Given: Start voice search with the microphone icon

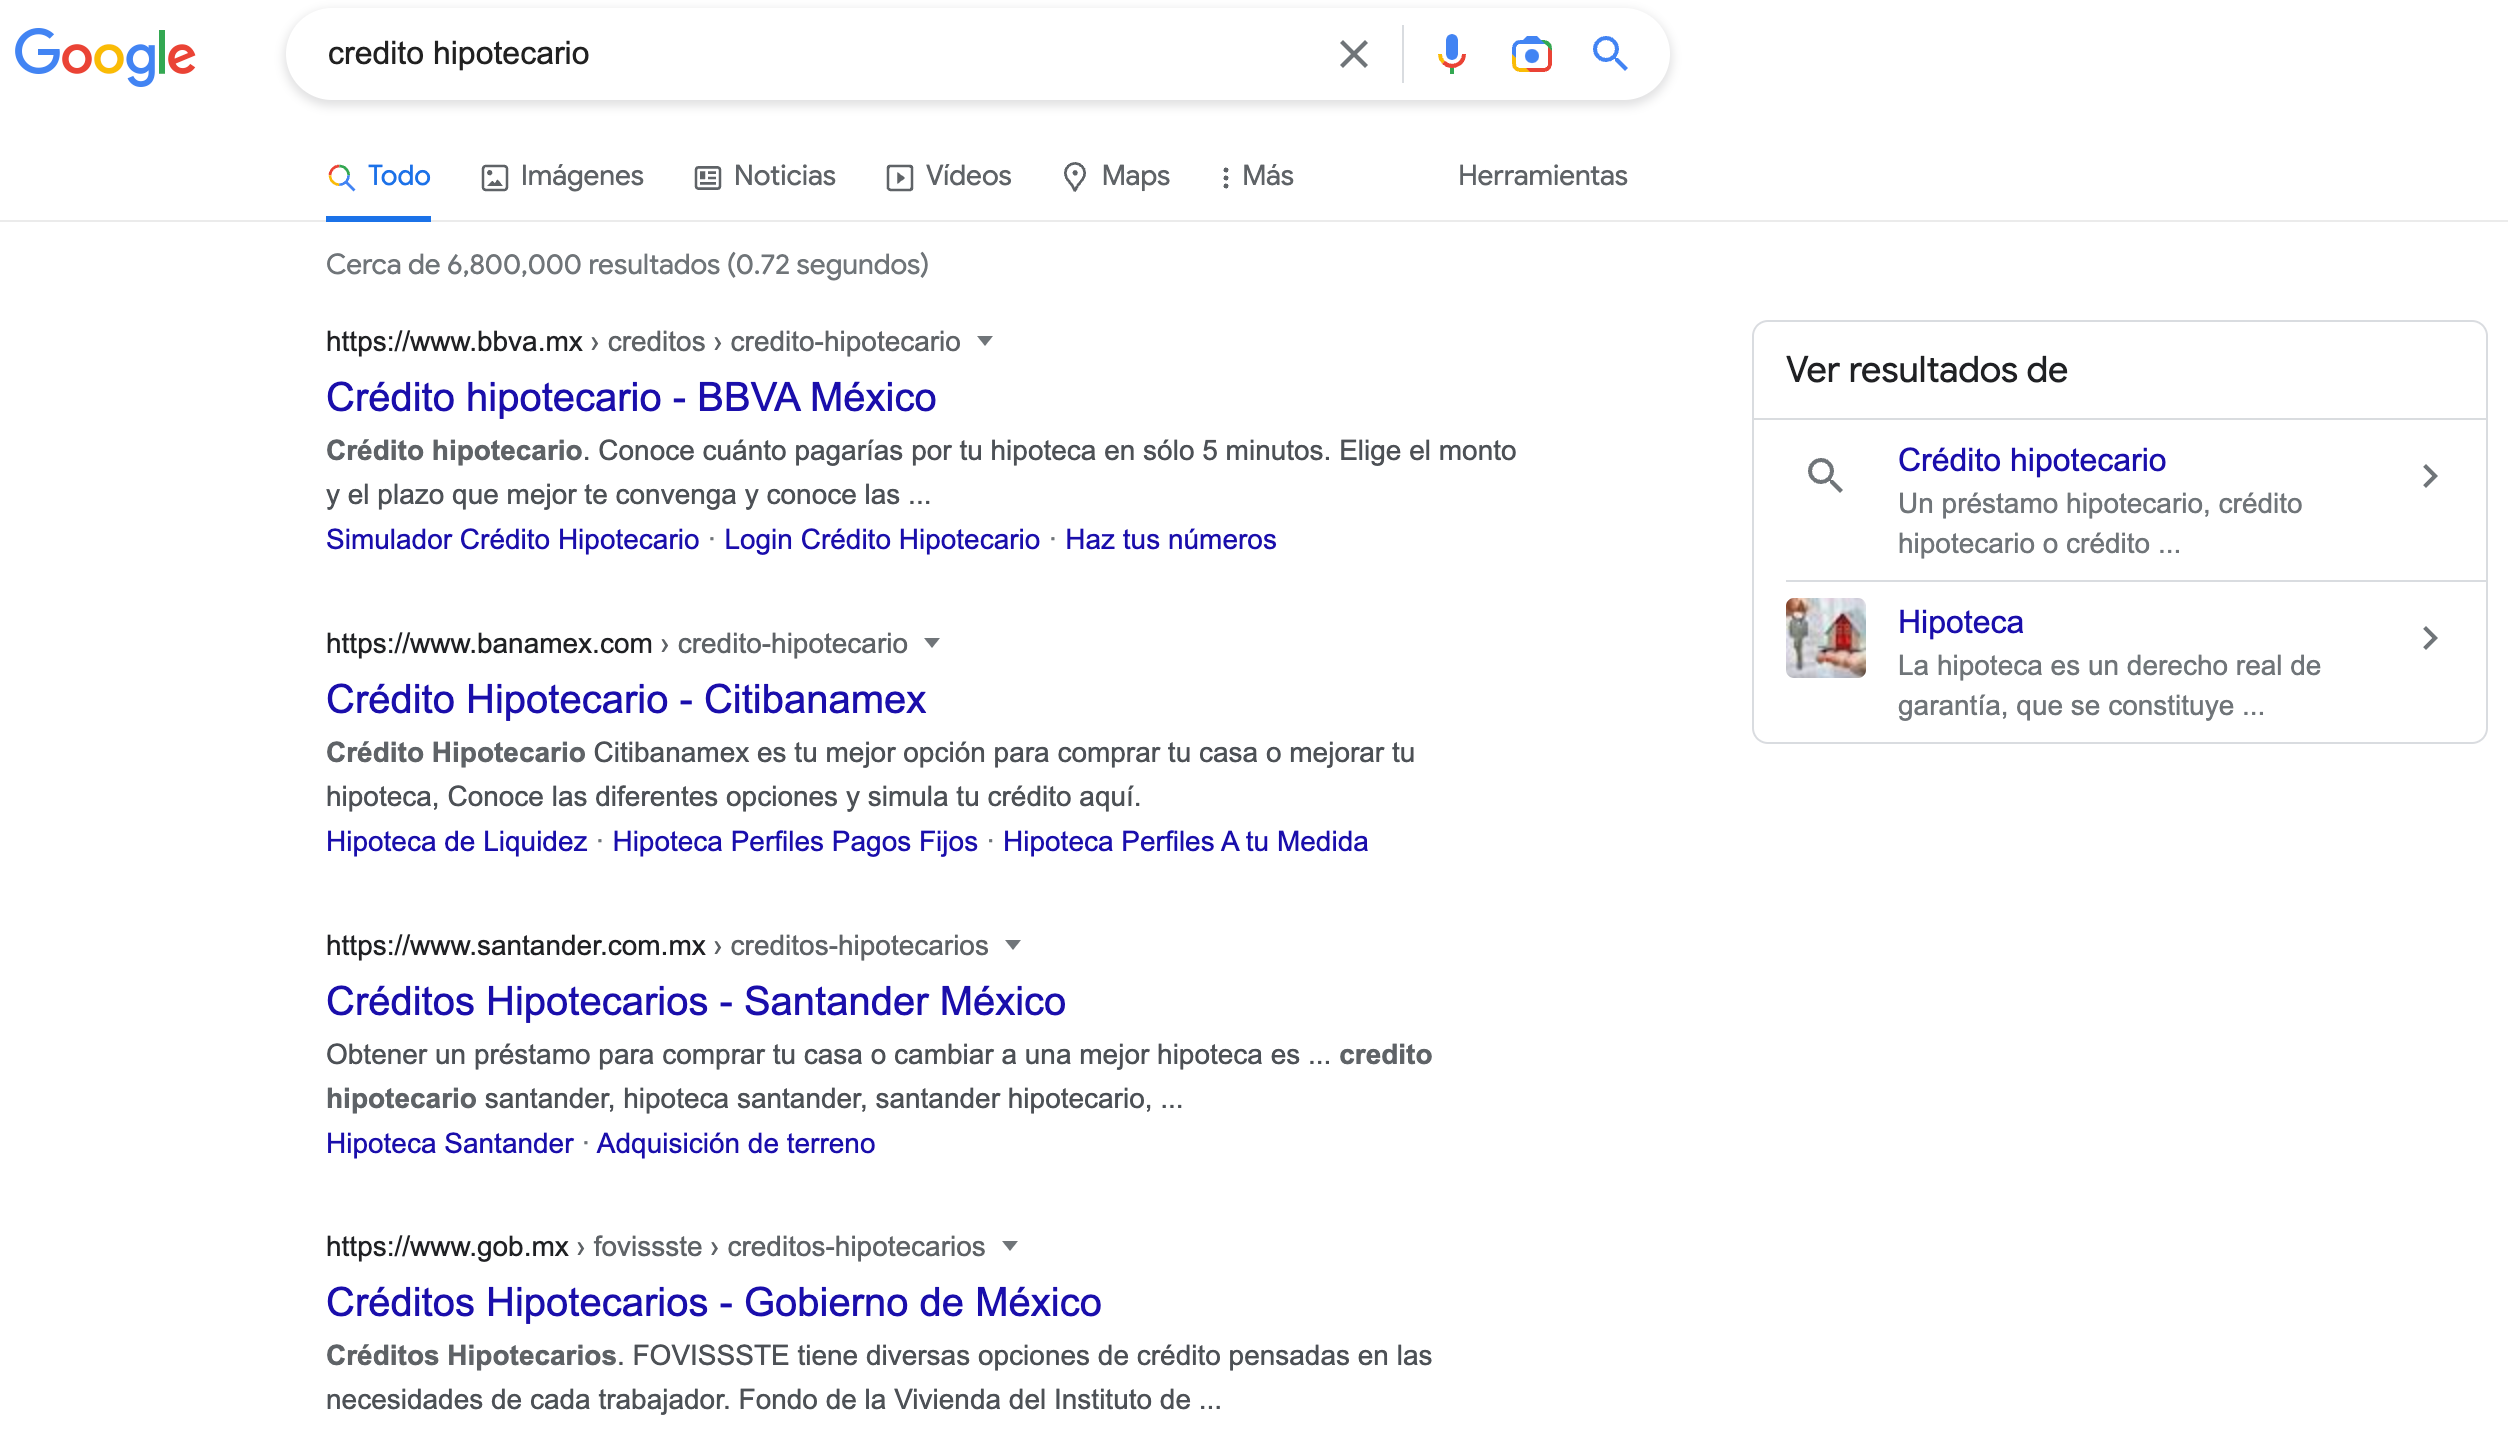Looking at the screenshot, I should pyautogui.click(x=1451, y=54).
